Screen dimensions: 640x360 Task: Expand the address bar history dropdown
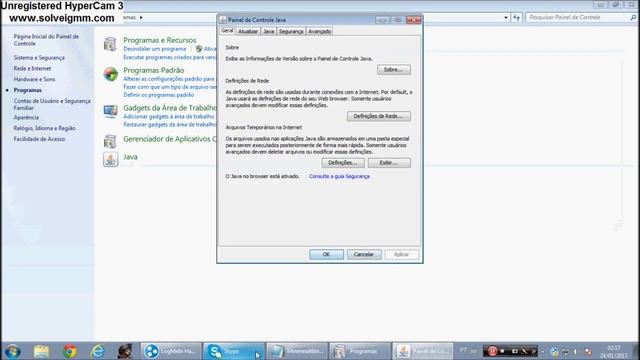(506, 18)
